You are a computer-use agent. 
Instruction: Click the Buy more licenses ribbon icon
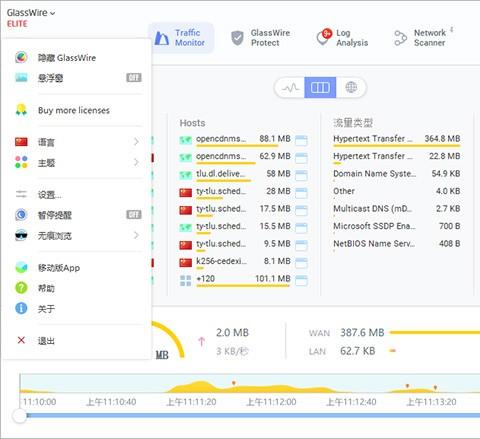[21, 110]
